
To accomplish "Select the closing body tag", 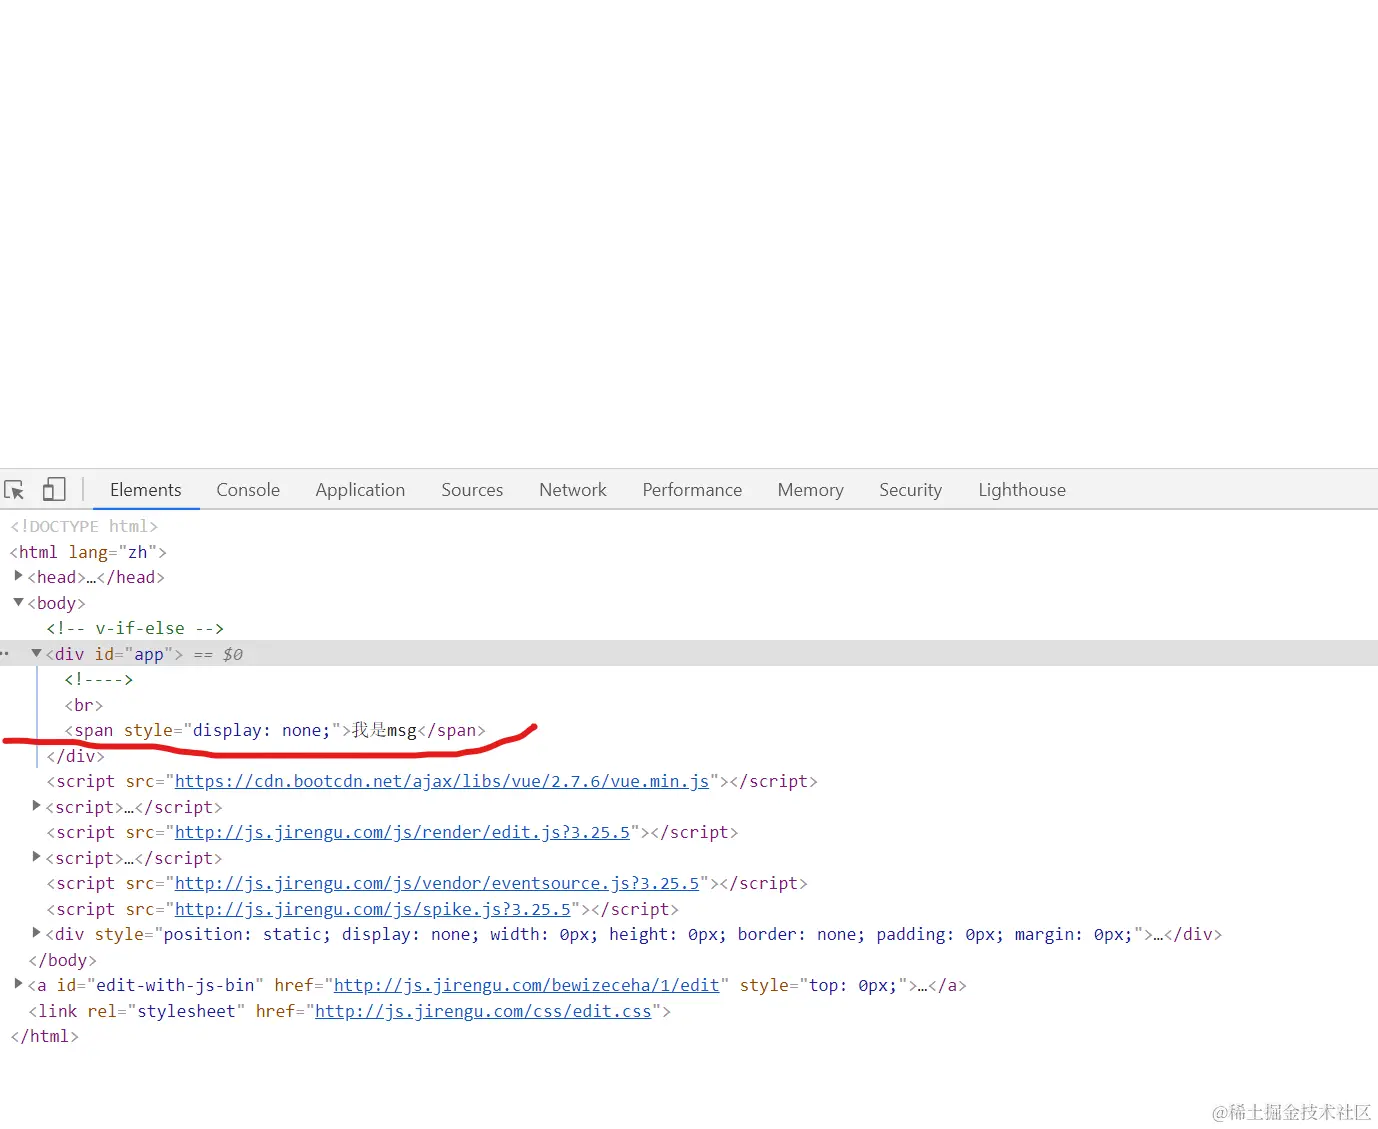I will [x=62, y=960].
